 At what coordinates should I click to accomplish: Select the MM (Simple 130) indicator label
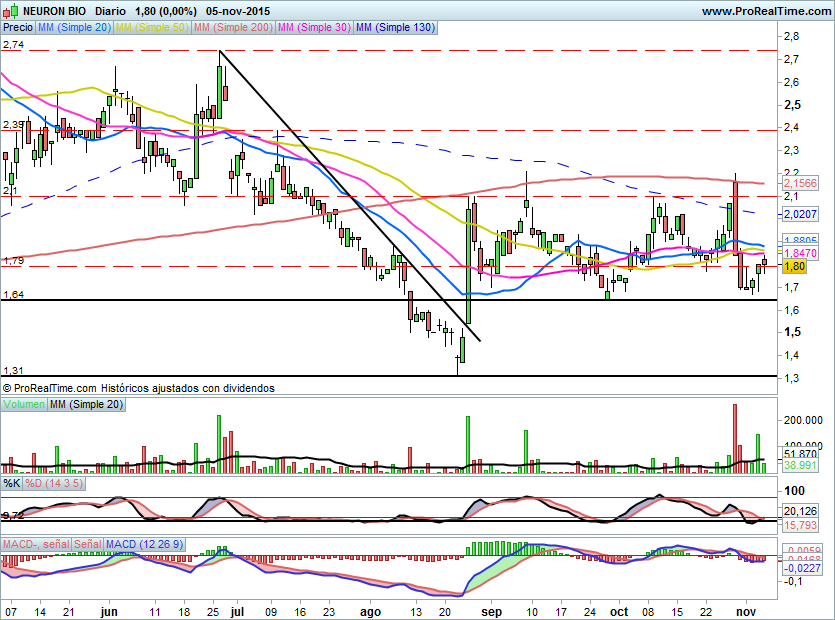pyautogui.click(x=395, y=28)
